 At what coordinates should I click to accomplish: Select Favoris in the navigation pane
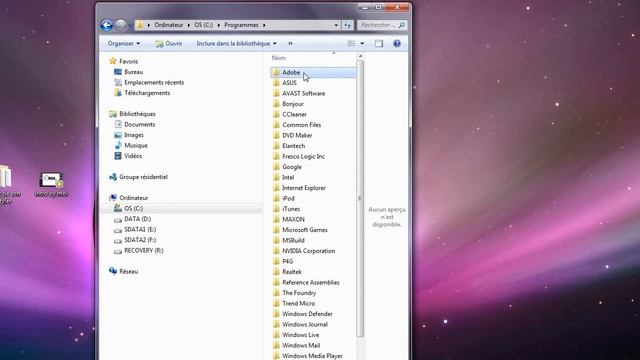(x=129, y=61)
